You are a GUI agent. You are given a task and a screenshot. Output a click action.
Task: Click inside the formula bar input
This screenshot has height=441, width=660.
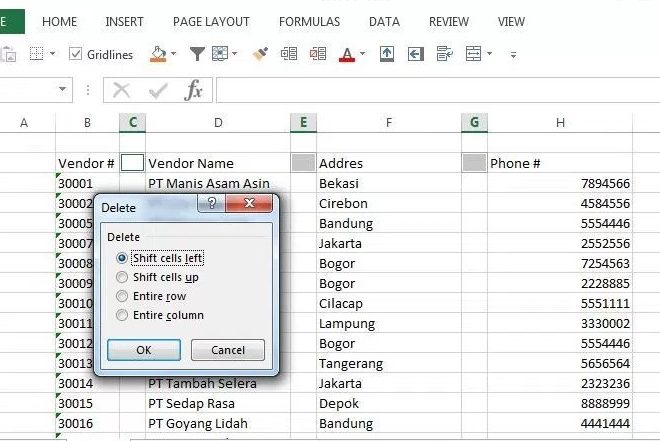point(438,90)
